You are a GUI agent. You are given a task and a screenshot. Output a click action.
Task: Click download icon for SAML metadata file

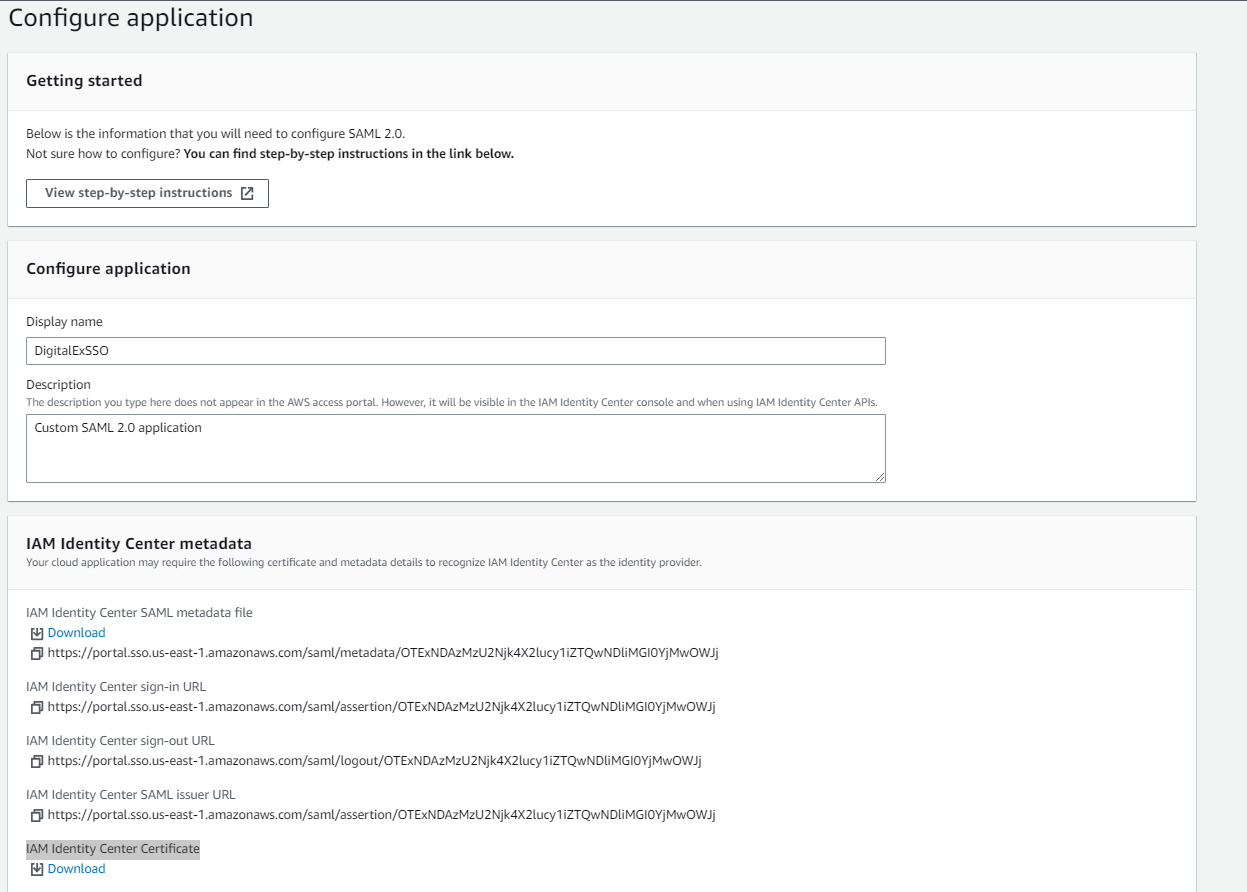37,633
